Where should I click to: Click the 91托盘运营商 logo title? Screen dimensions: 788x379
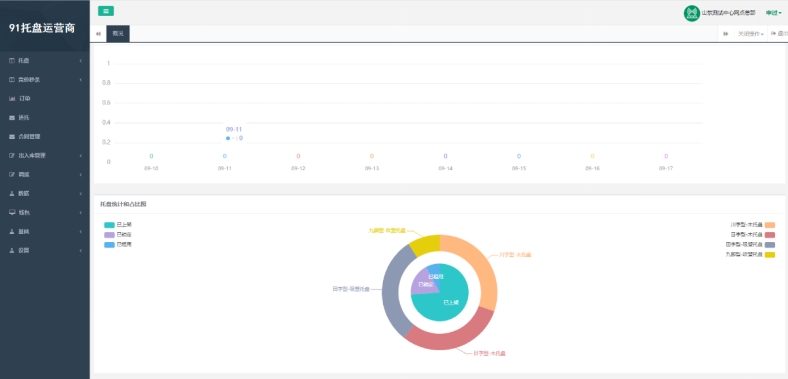[42, 28]
